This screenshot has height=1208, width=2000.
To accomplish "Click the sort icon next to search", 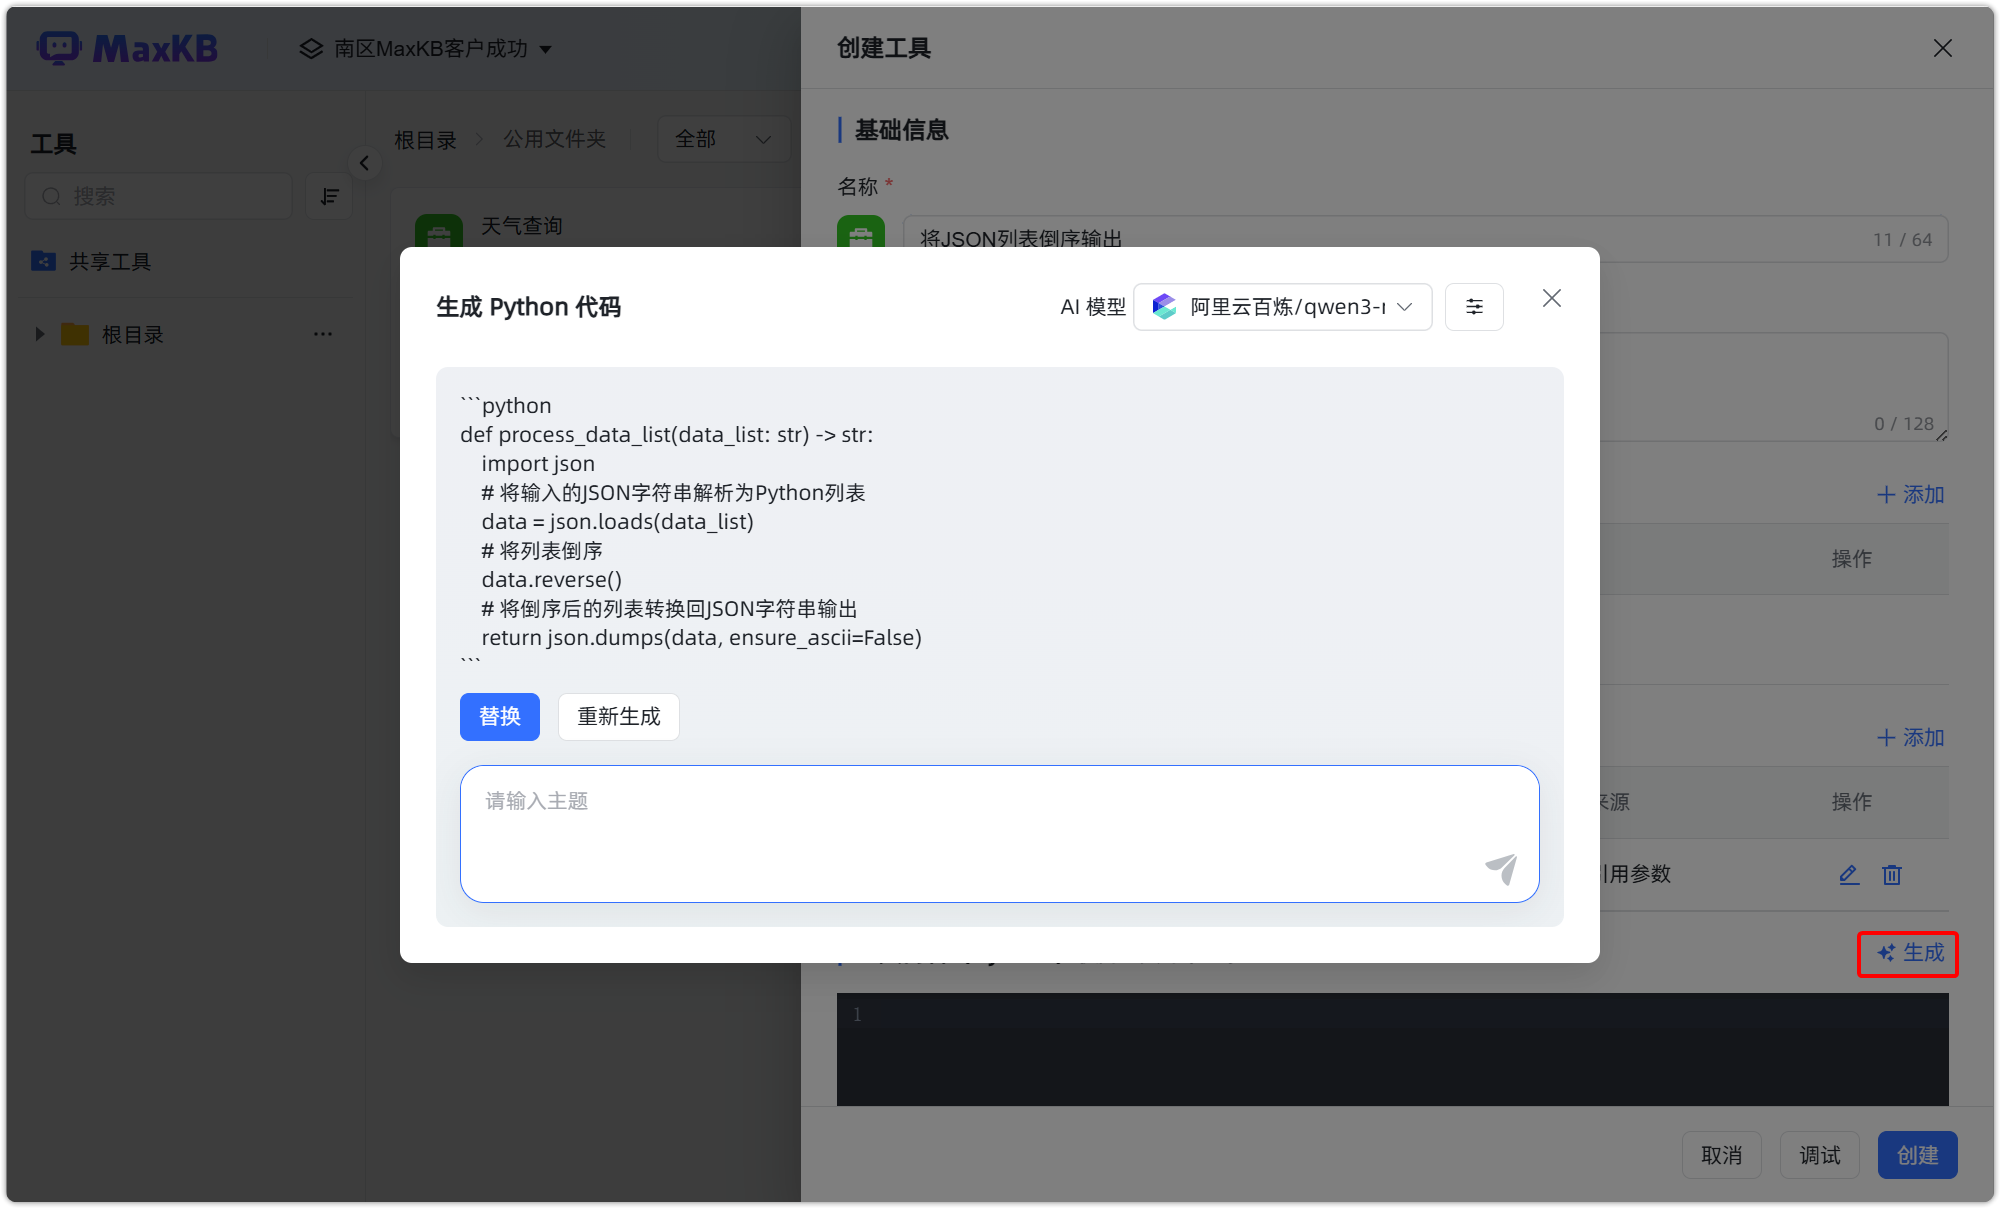I will 329,196.
